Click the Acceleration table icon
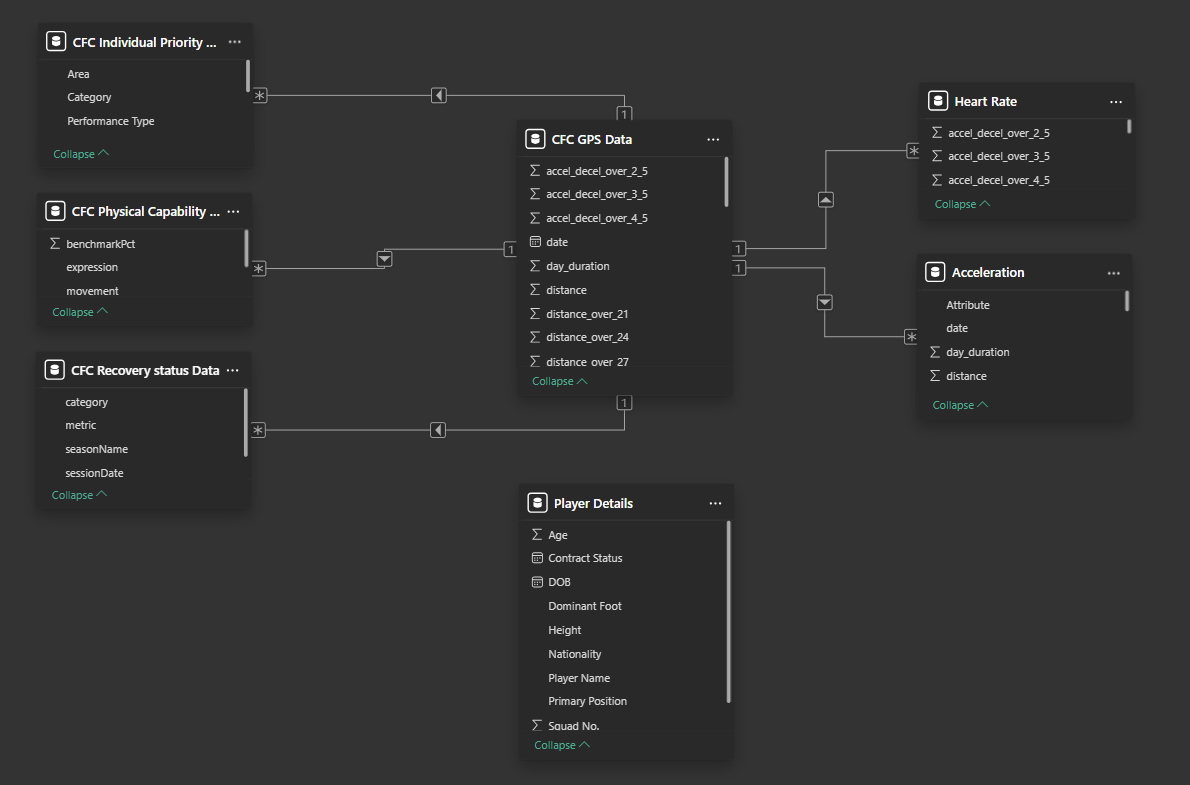 [x=935, y=272]
